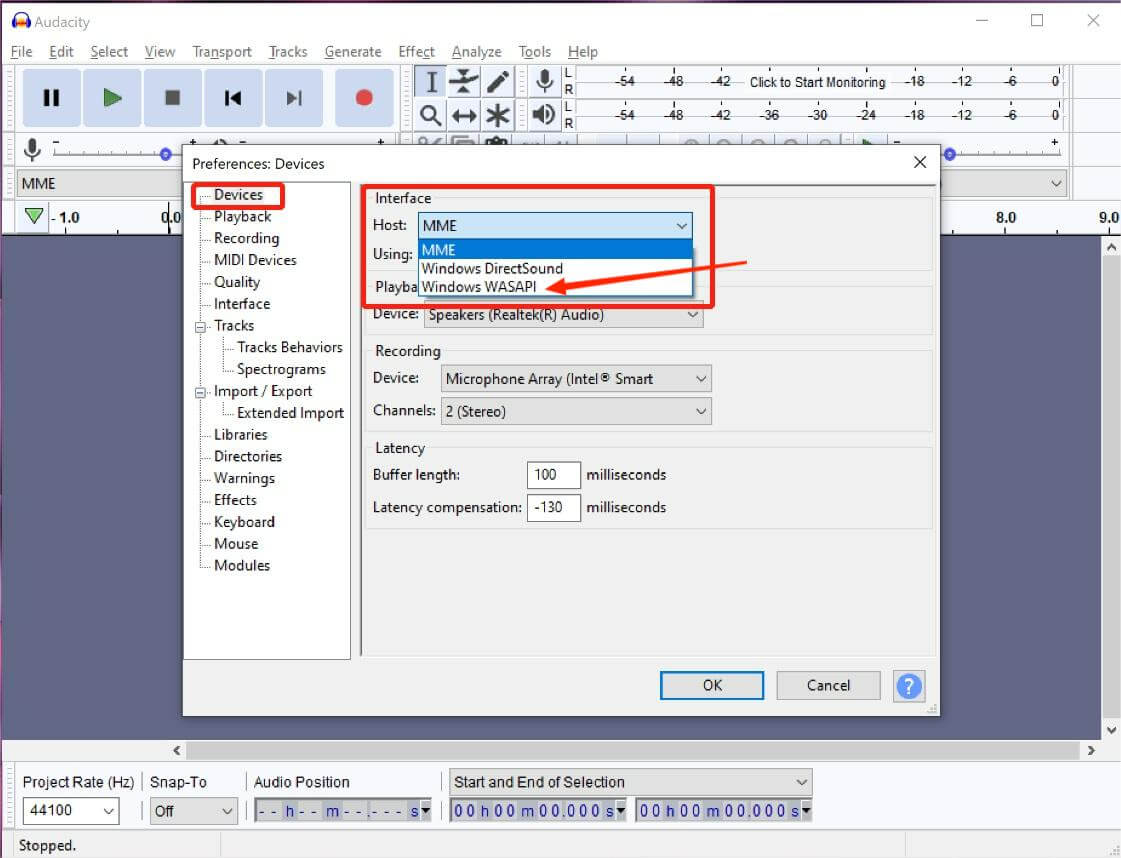Open the View menu
The height and width of the screenshot is (858, 1121).
click(x=159, y=51)
